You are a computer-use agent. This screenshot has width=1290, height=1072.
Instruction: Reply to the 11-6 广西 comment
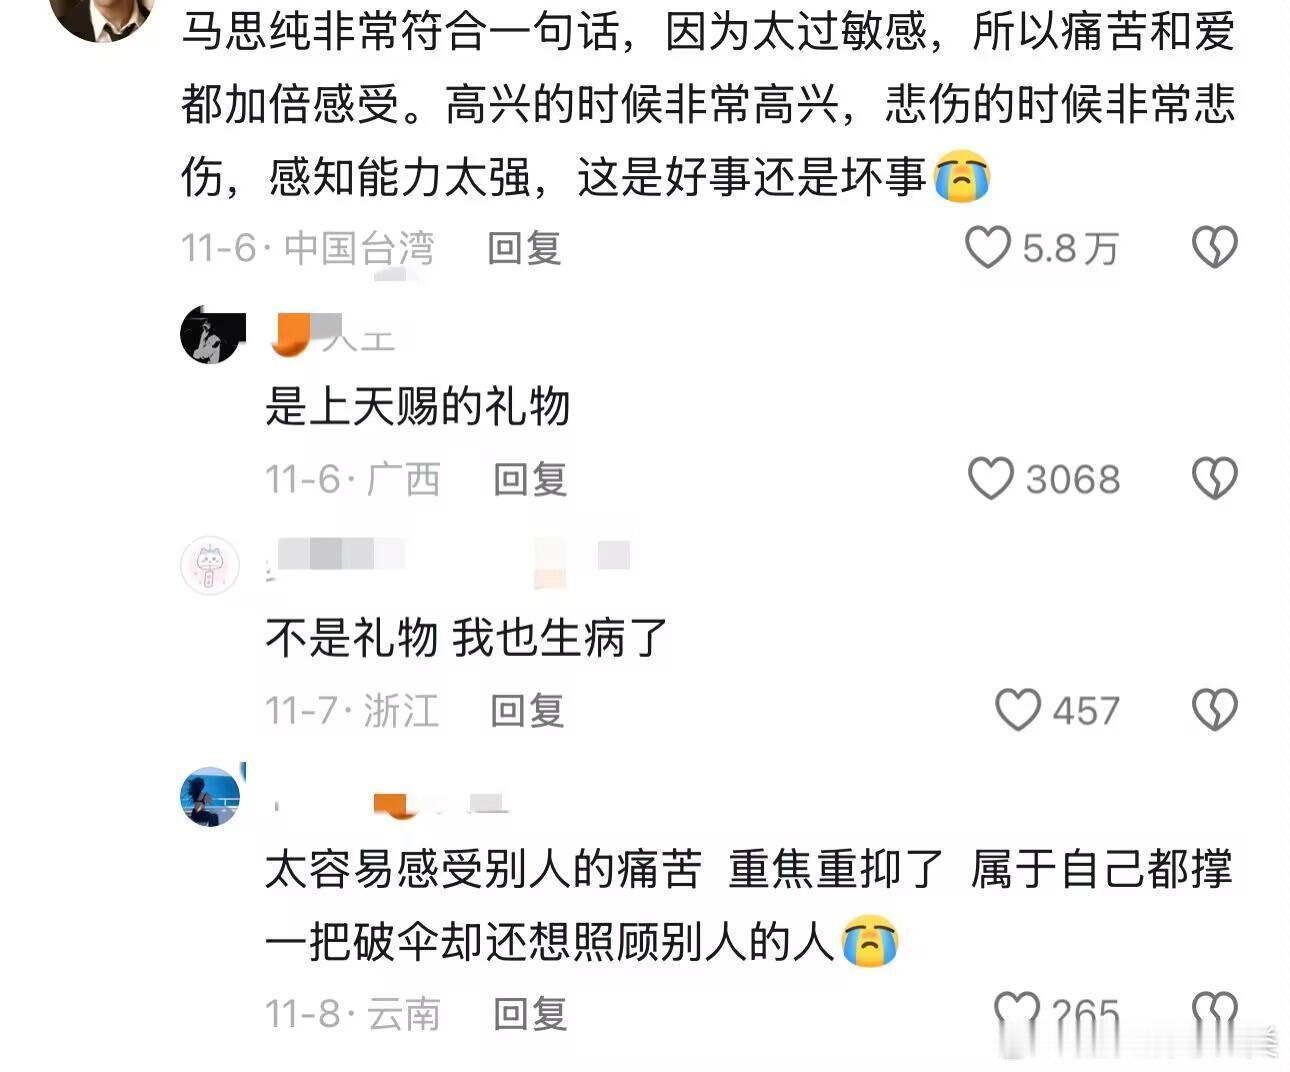pyautogui.click(x=530, y=479)
